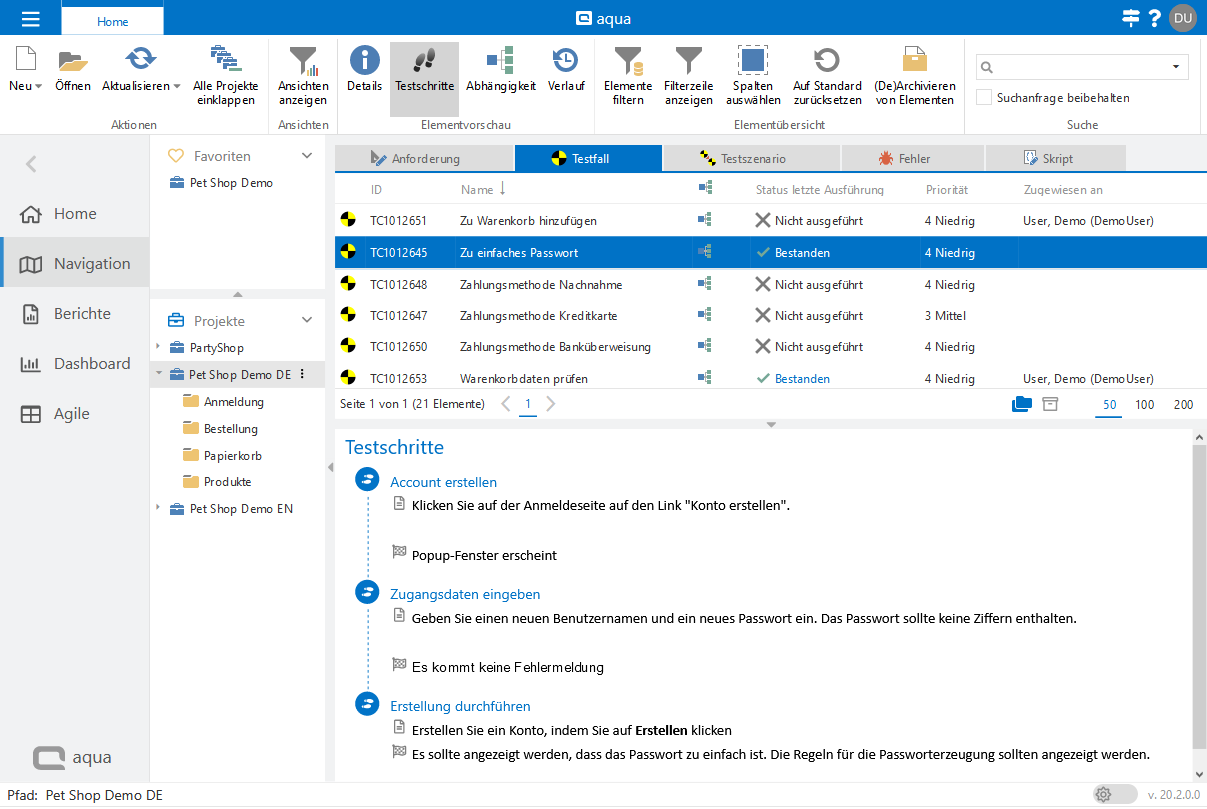The height and width of the screenshot is (809, 1207).
Task: Expand the PartyShop project tree node
Action: click(x=158, y=347)
